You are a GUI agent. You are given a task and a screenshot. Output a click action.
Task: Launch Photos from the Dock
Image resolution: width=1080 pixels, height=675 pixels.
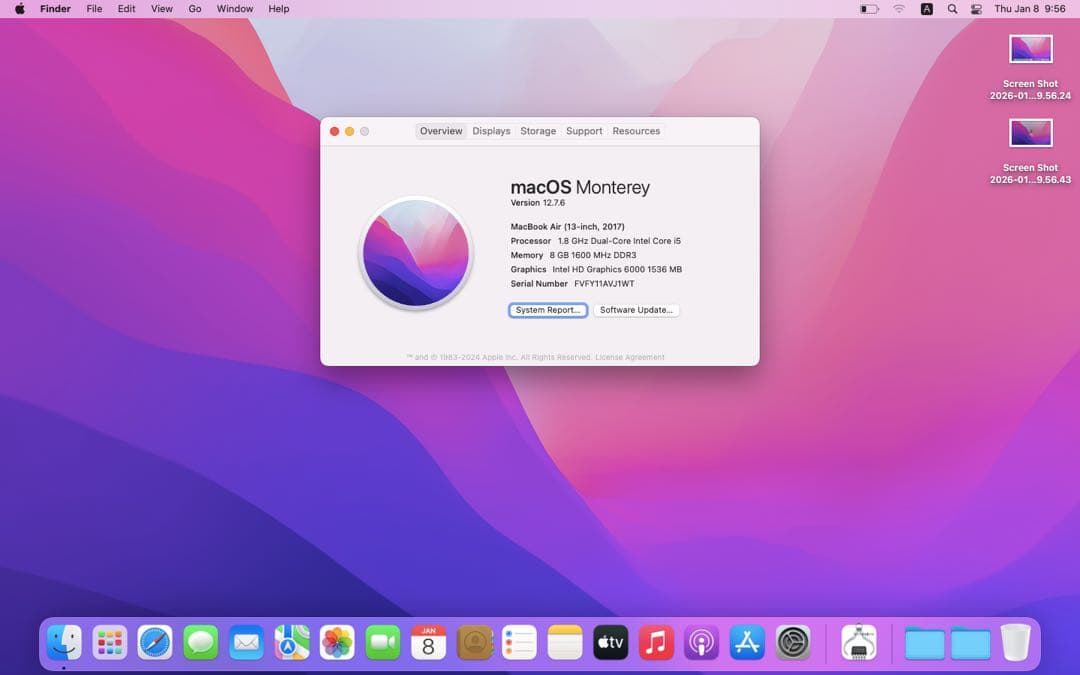pos(337,643)
